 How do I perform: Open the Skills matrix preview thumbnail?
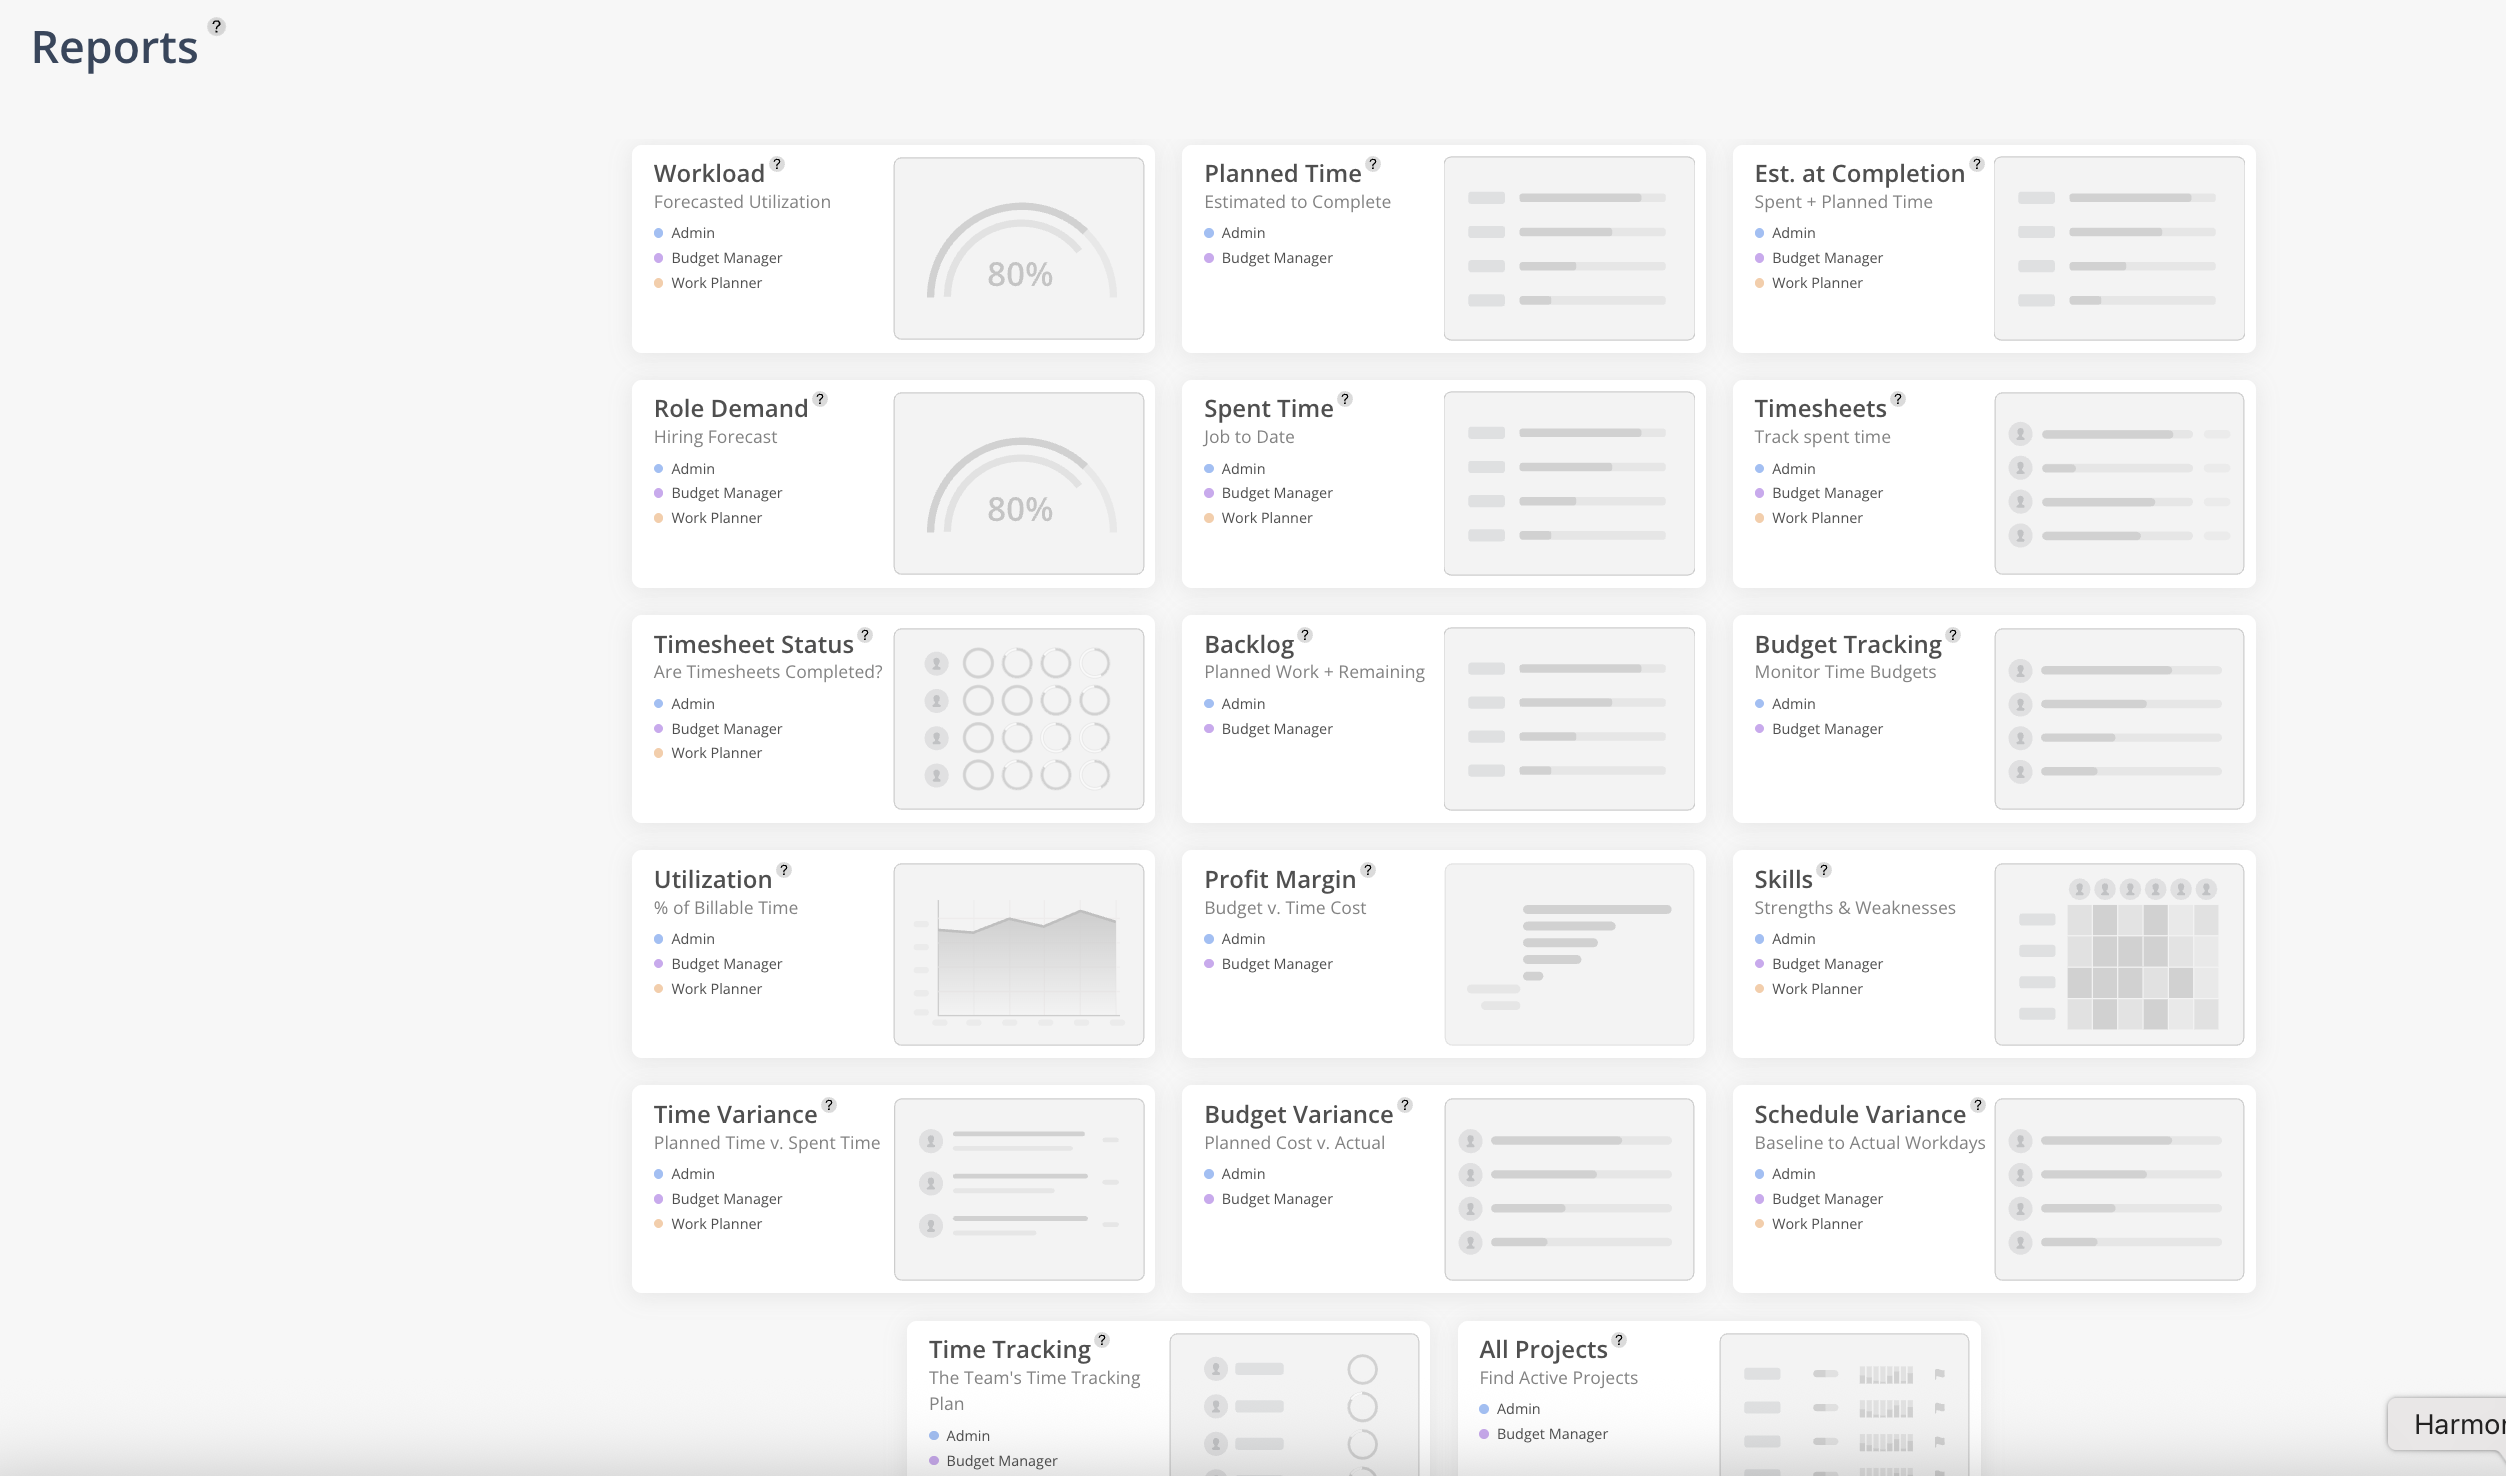(x=2118, y=954)
